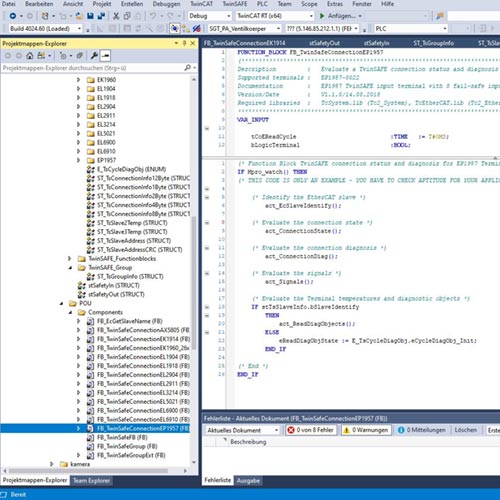Expand the kamera folder
The width and height of the screenshot is (500, 500).
point(52,464)
